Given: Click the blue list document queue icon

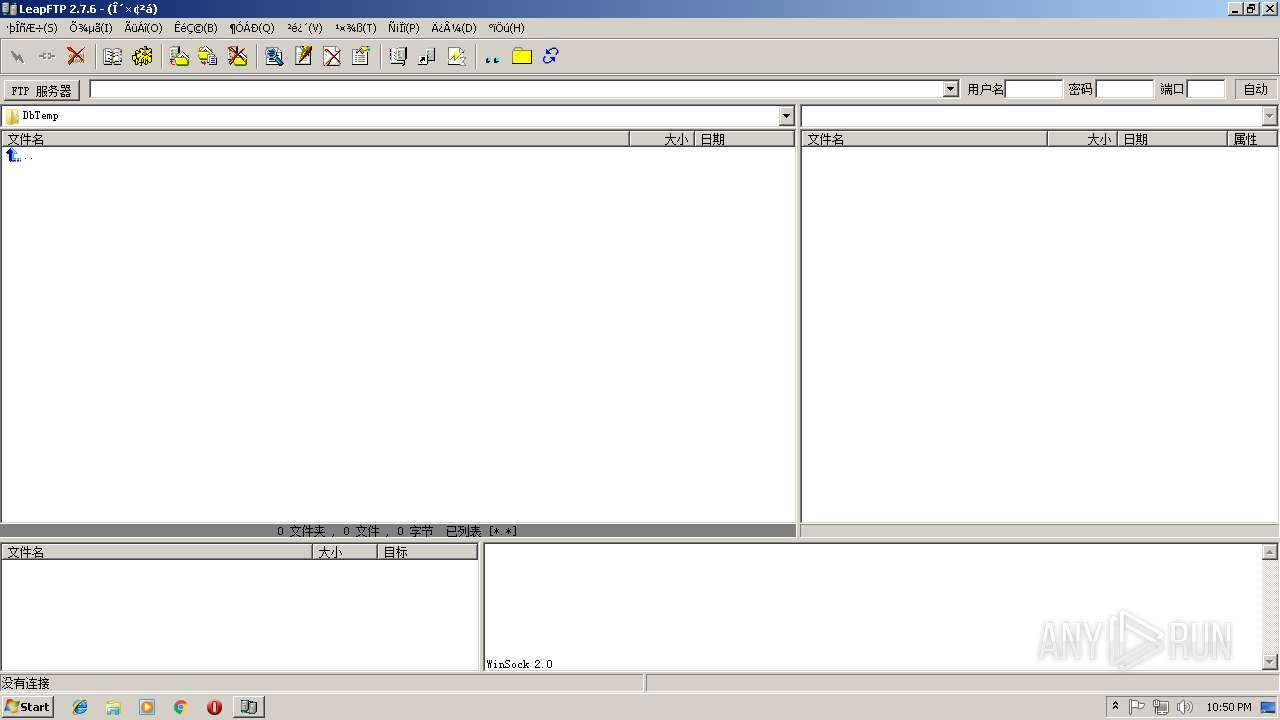Looking at the screenshot, I should (x=398, y=57).
